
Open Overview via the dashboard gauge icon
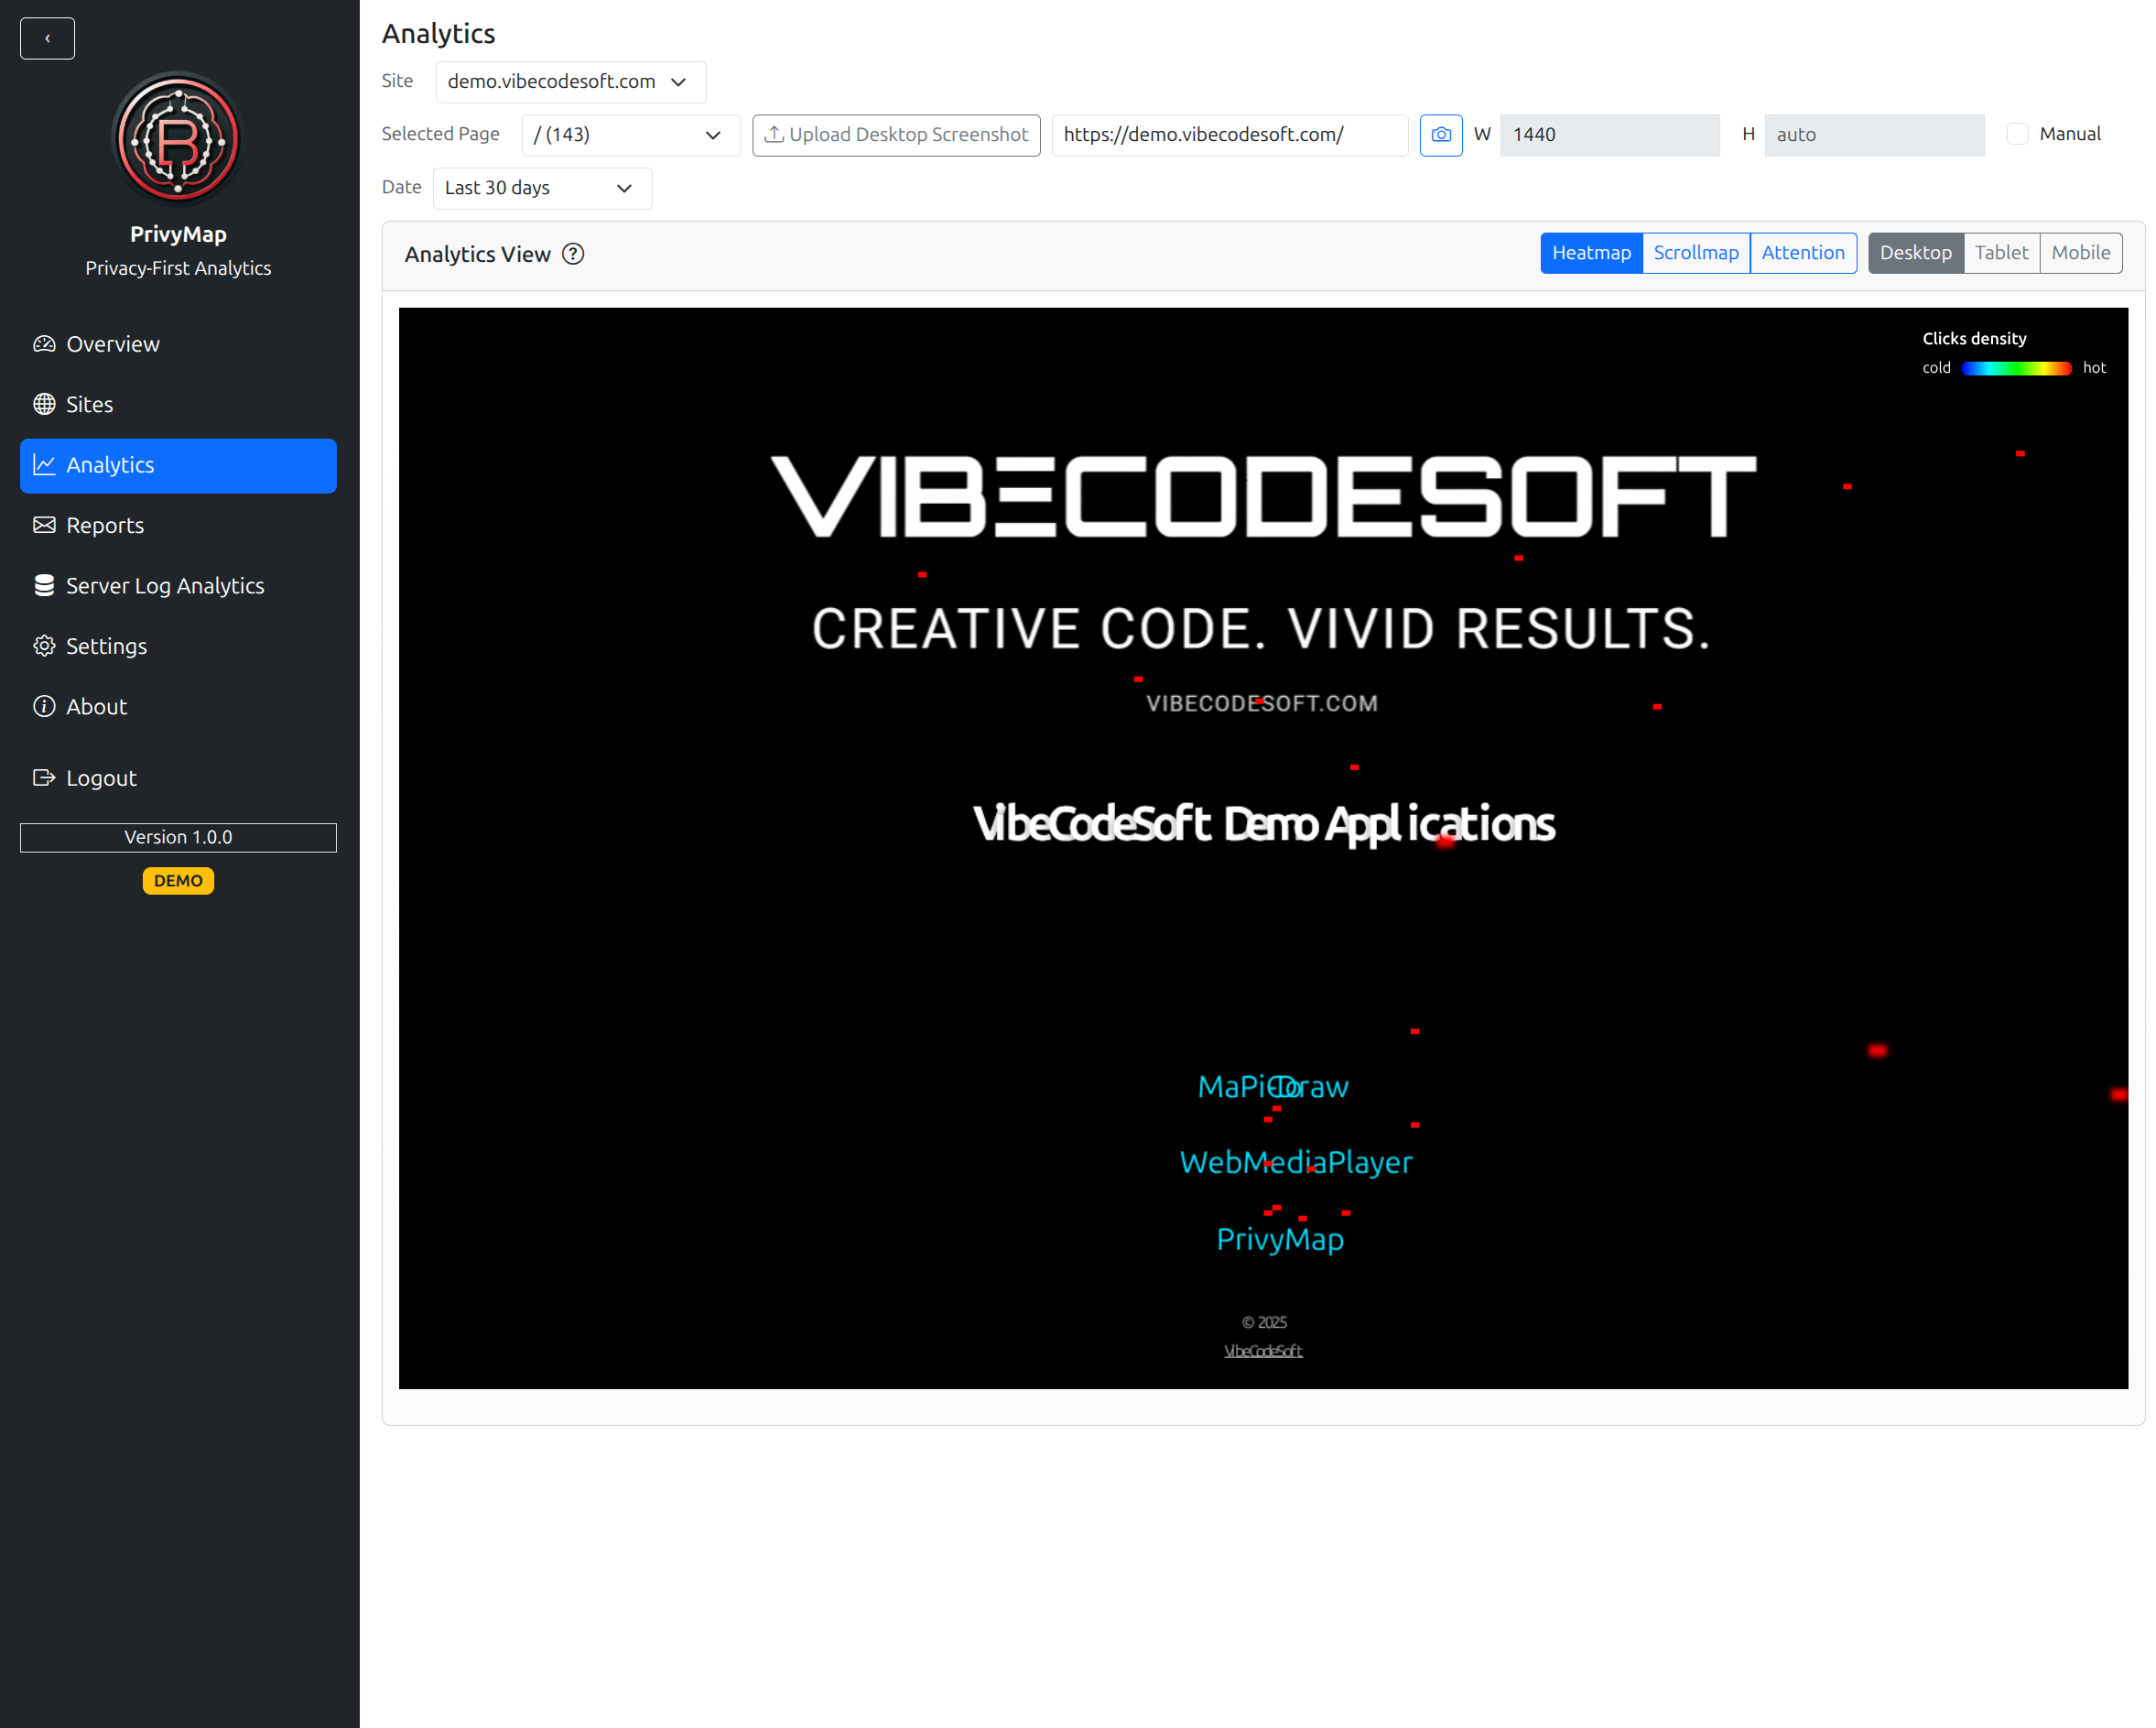tap(44, 344)
